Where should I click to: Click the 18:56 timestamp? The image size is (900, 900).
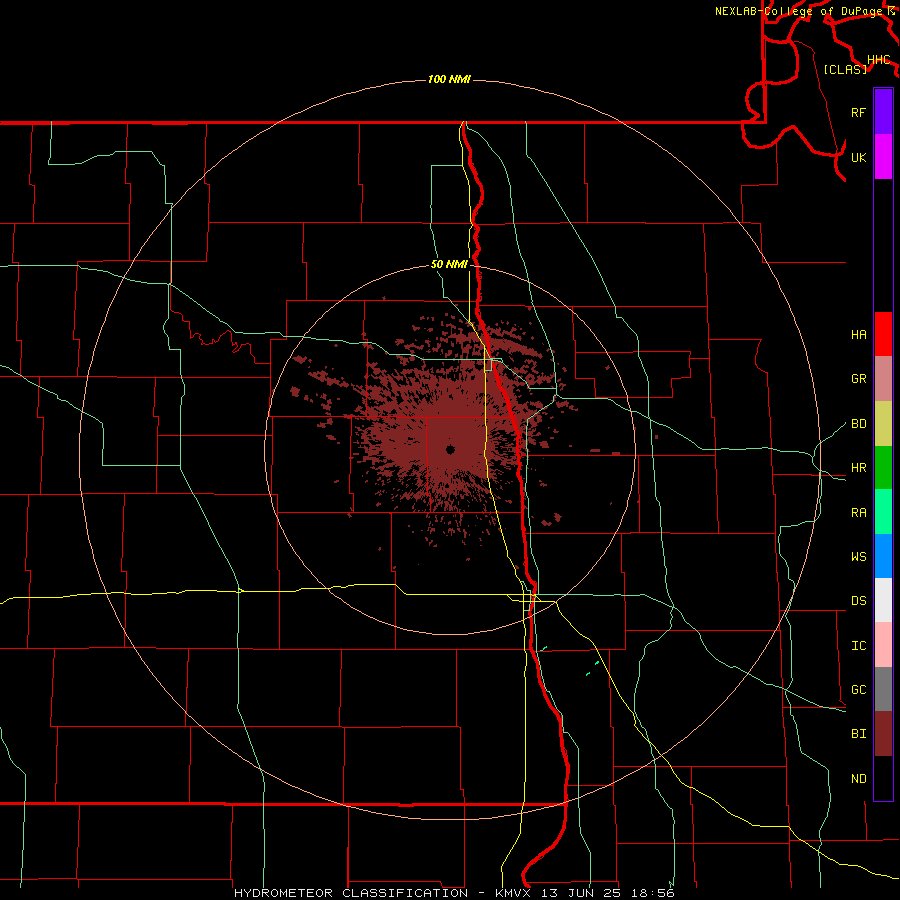coord(653,893)
